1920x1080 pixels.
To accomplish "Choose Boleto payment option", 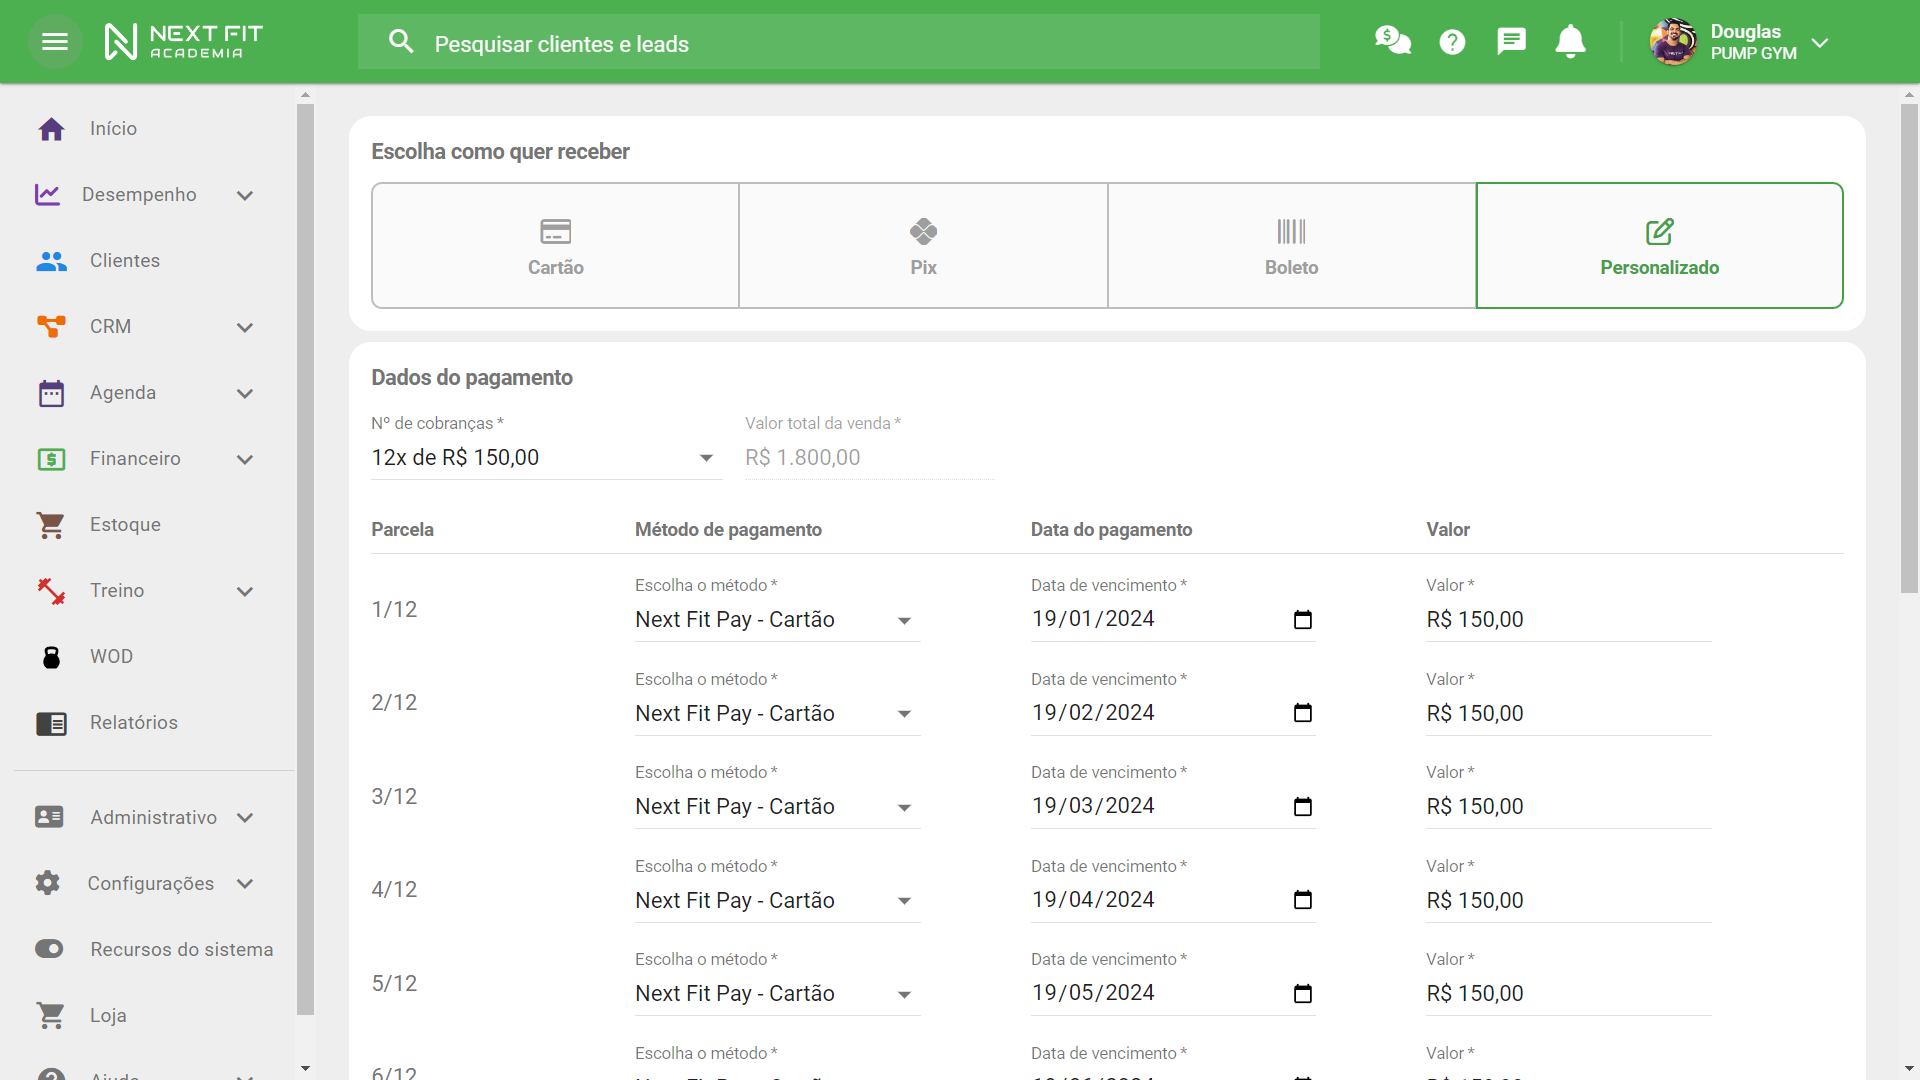I will (x=1291, y=246).
